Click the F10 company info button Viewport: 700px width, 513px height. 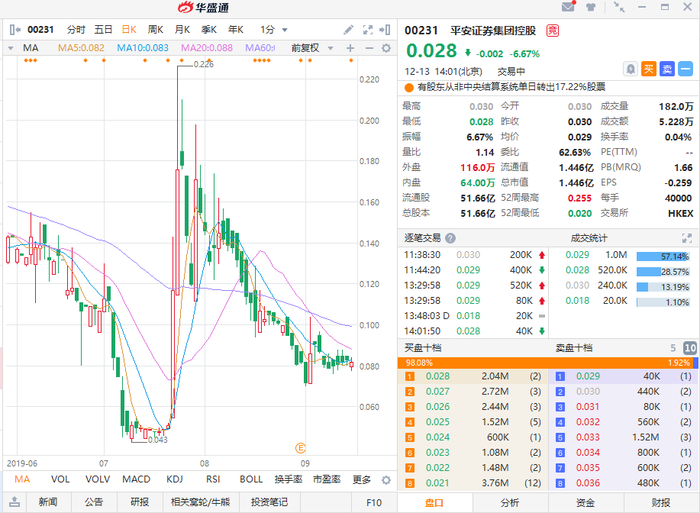click(x=374, y=503)
